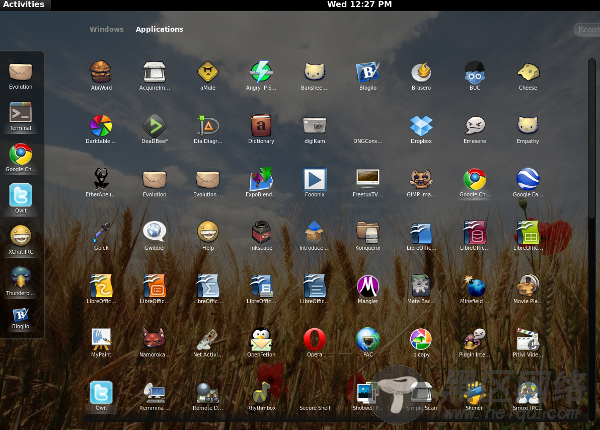Screen dimensions: 600x430
Task: Launch LibreOffice Math sigma icon
Action: [208, 289]
